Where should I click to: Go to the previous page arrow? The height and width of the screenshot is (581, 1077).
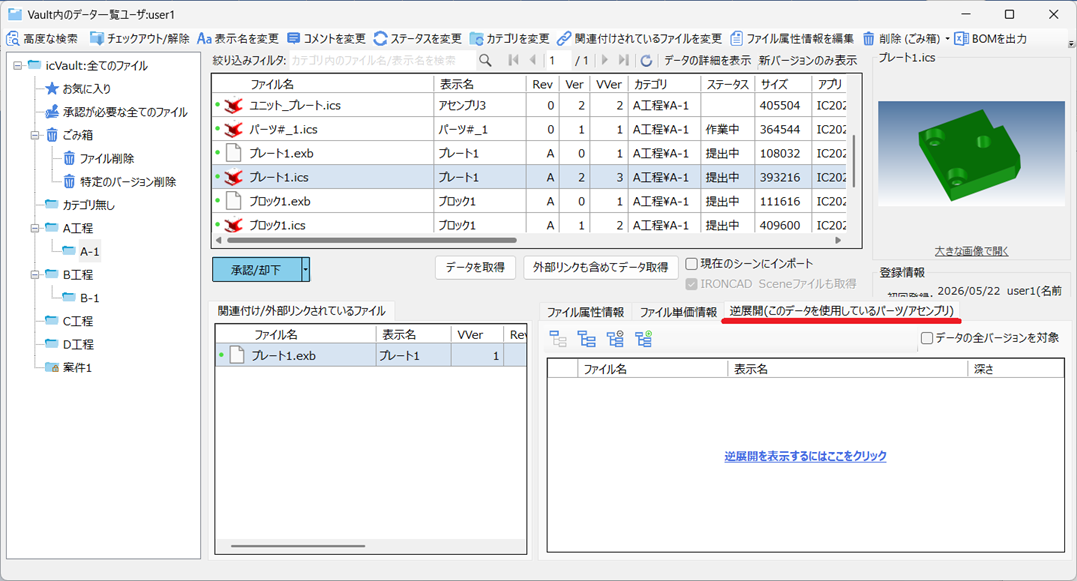pos(532,60)
